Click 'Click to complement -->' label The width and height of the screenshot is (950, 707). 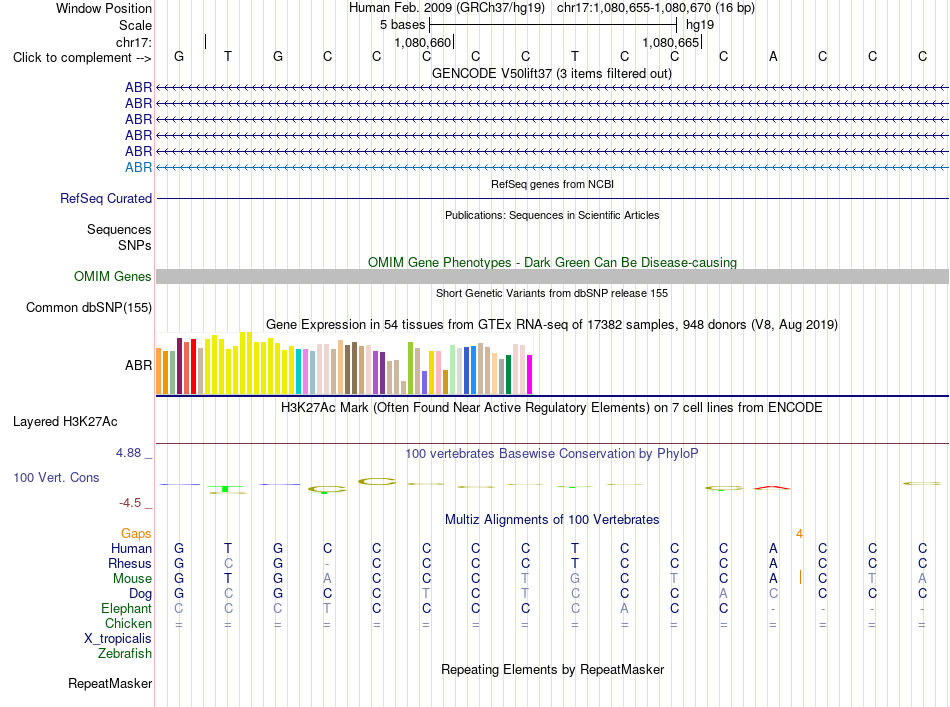pyautogui.click(x=82, y=58)
